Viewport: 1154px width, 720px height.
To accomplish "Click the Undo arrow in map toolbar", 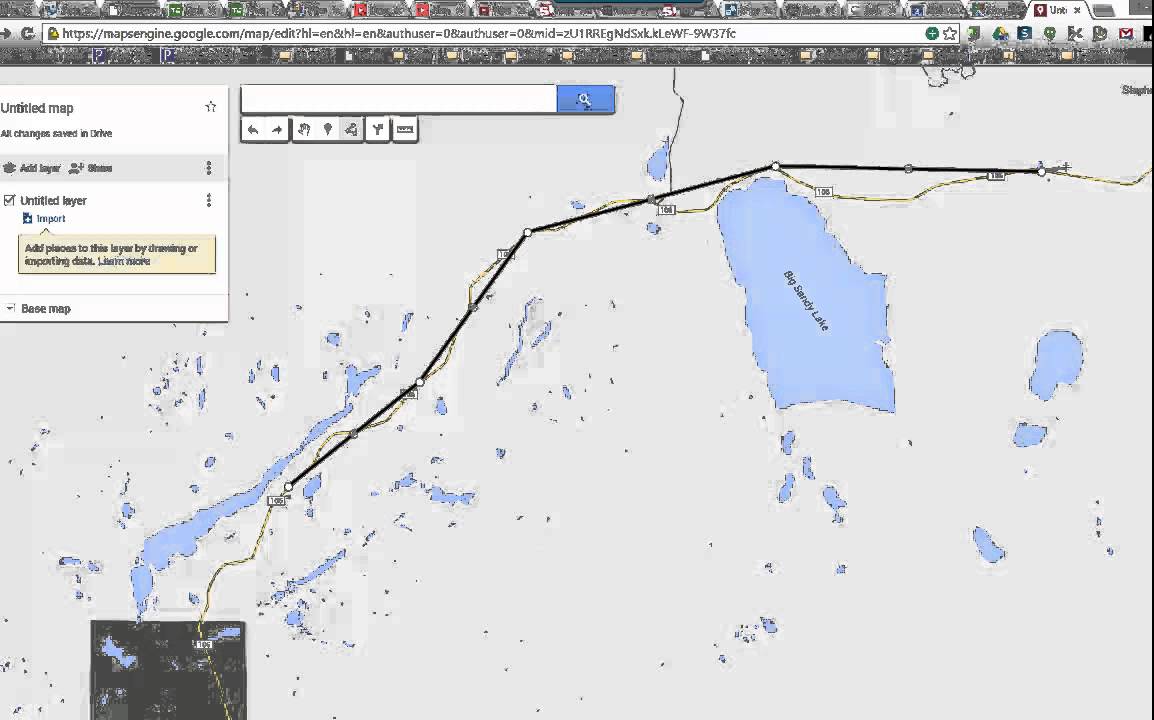I will (x=253, y=130).
